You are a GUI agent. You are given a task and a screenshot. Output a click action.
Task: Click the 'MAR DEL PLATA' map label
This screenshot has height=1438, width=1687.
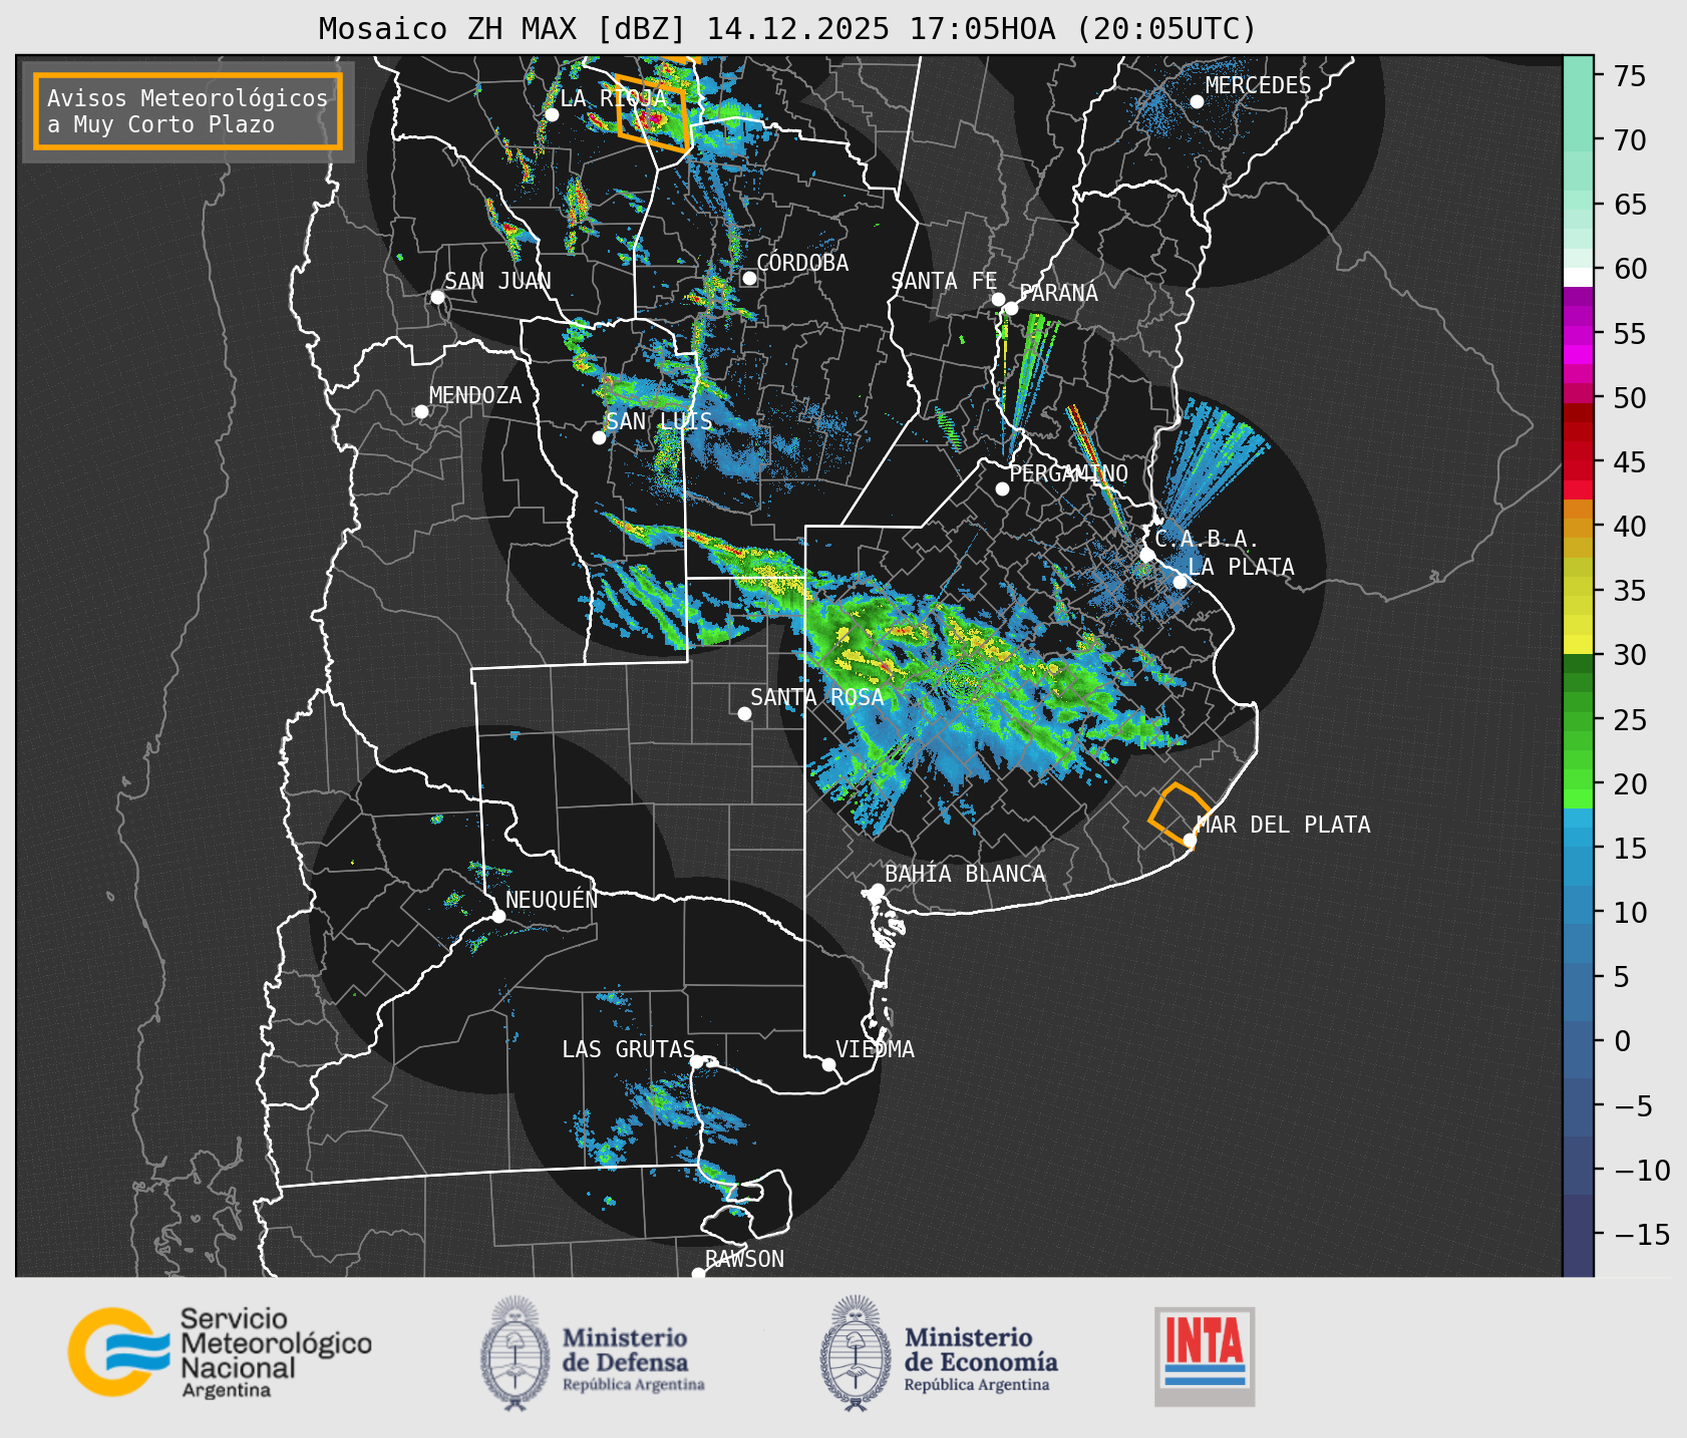1283,825
